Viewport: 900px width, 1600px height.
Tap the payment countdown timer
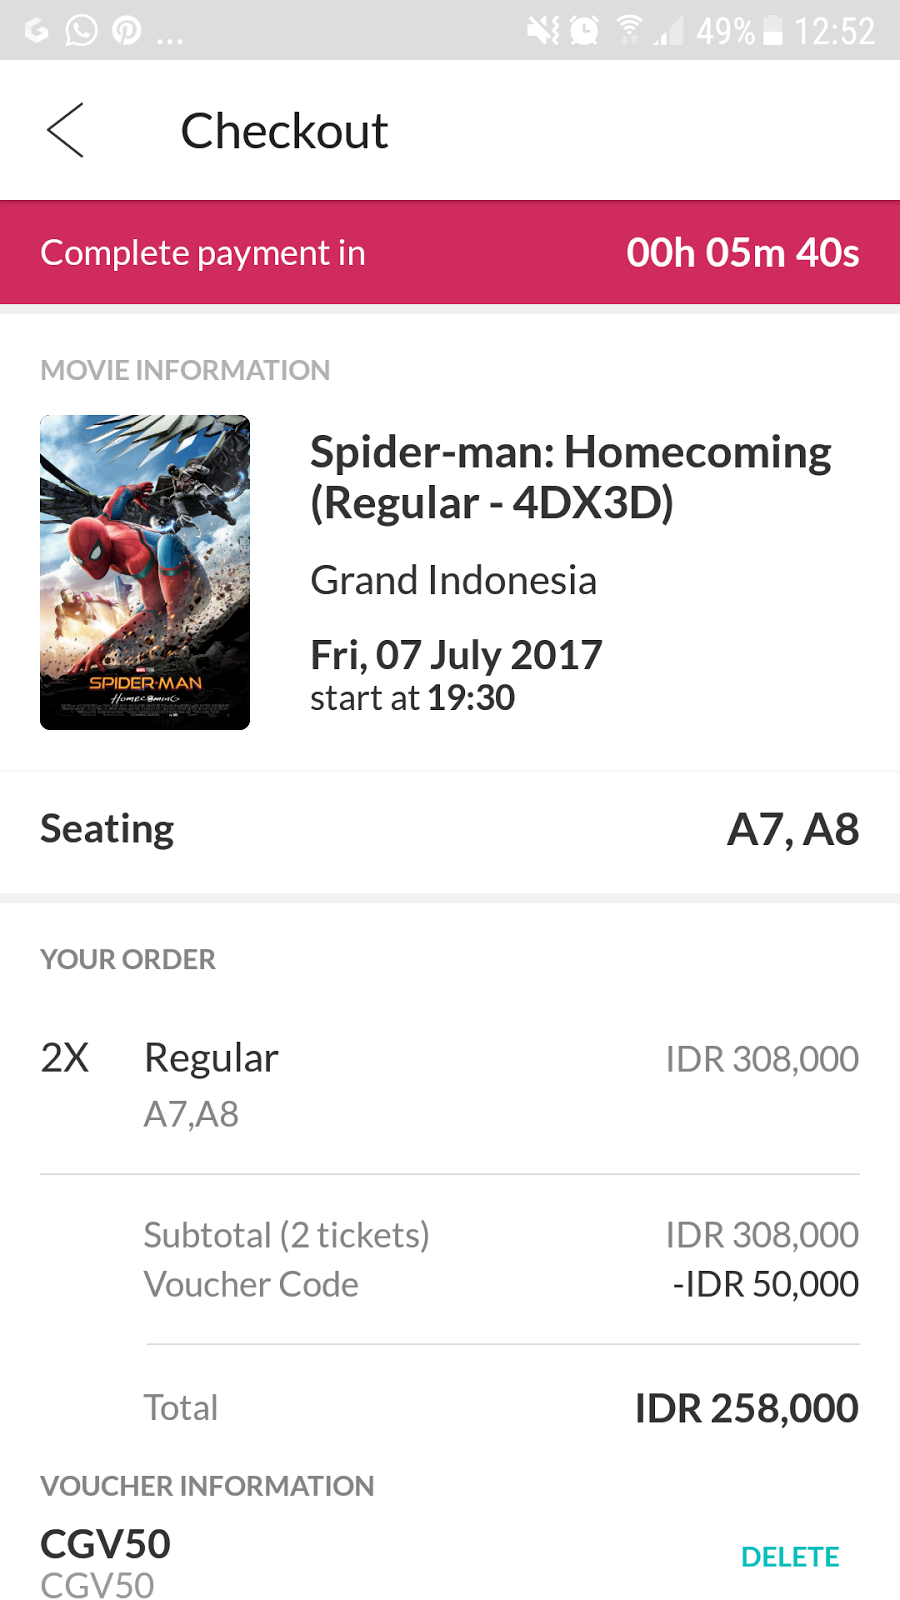tap(742, 253)
